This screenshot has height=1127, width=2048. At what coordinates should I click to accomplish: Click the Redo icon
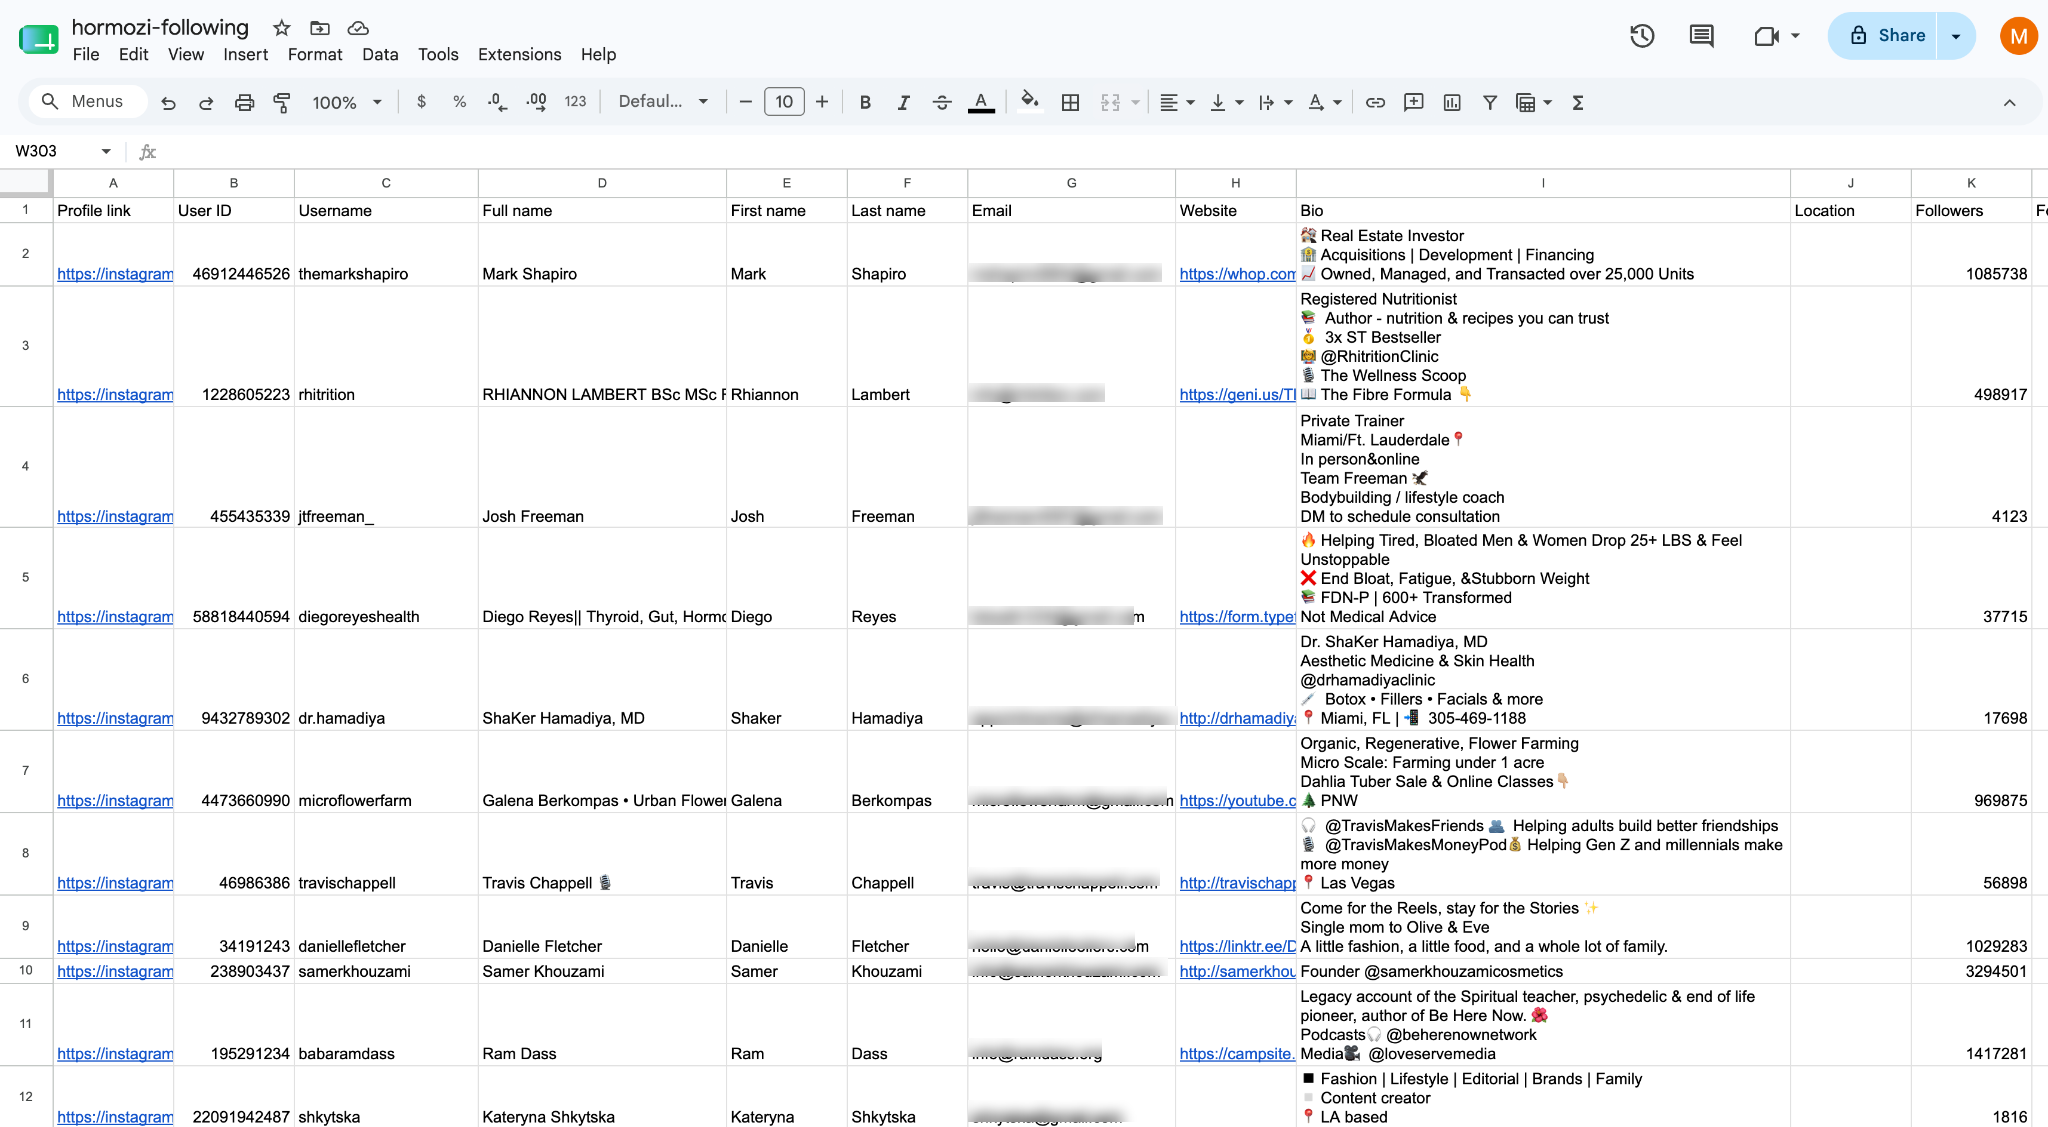pyautogui.click(x=206, y=102)
